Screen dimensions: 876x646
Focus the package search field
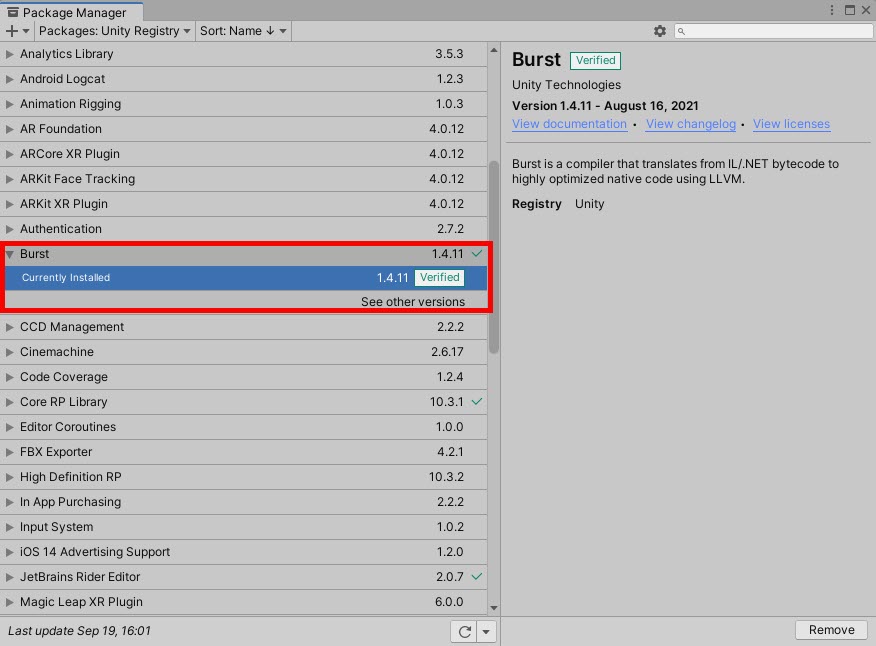click(773, 31)
